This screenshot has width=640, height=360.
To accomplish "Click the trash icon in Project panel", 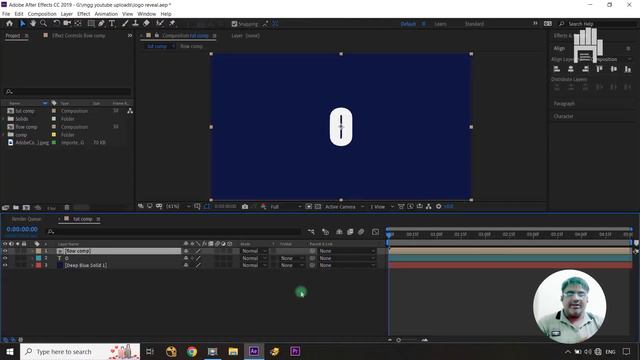I will 67,207.
